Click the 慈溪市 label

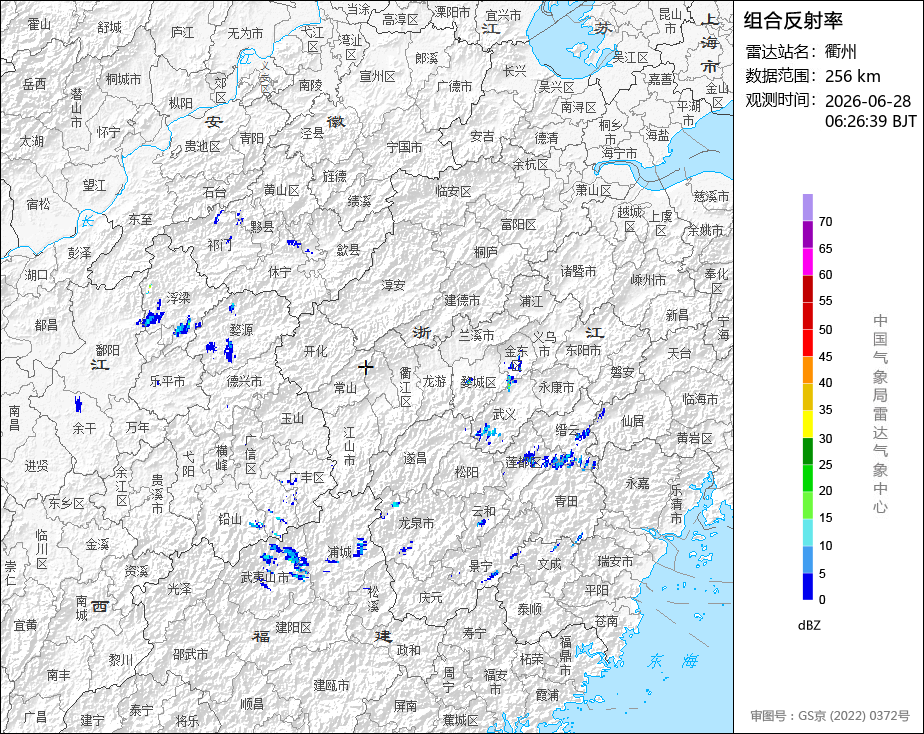point(711,196)
